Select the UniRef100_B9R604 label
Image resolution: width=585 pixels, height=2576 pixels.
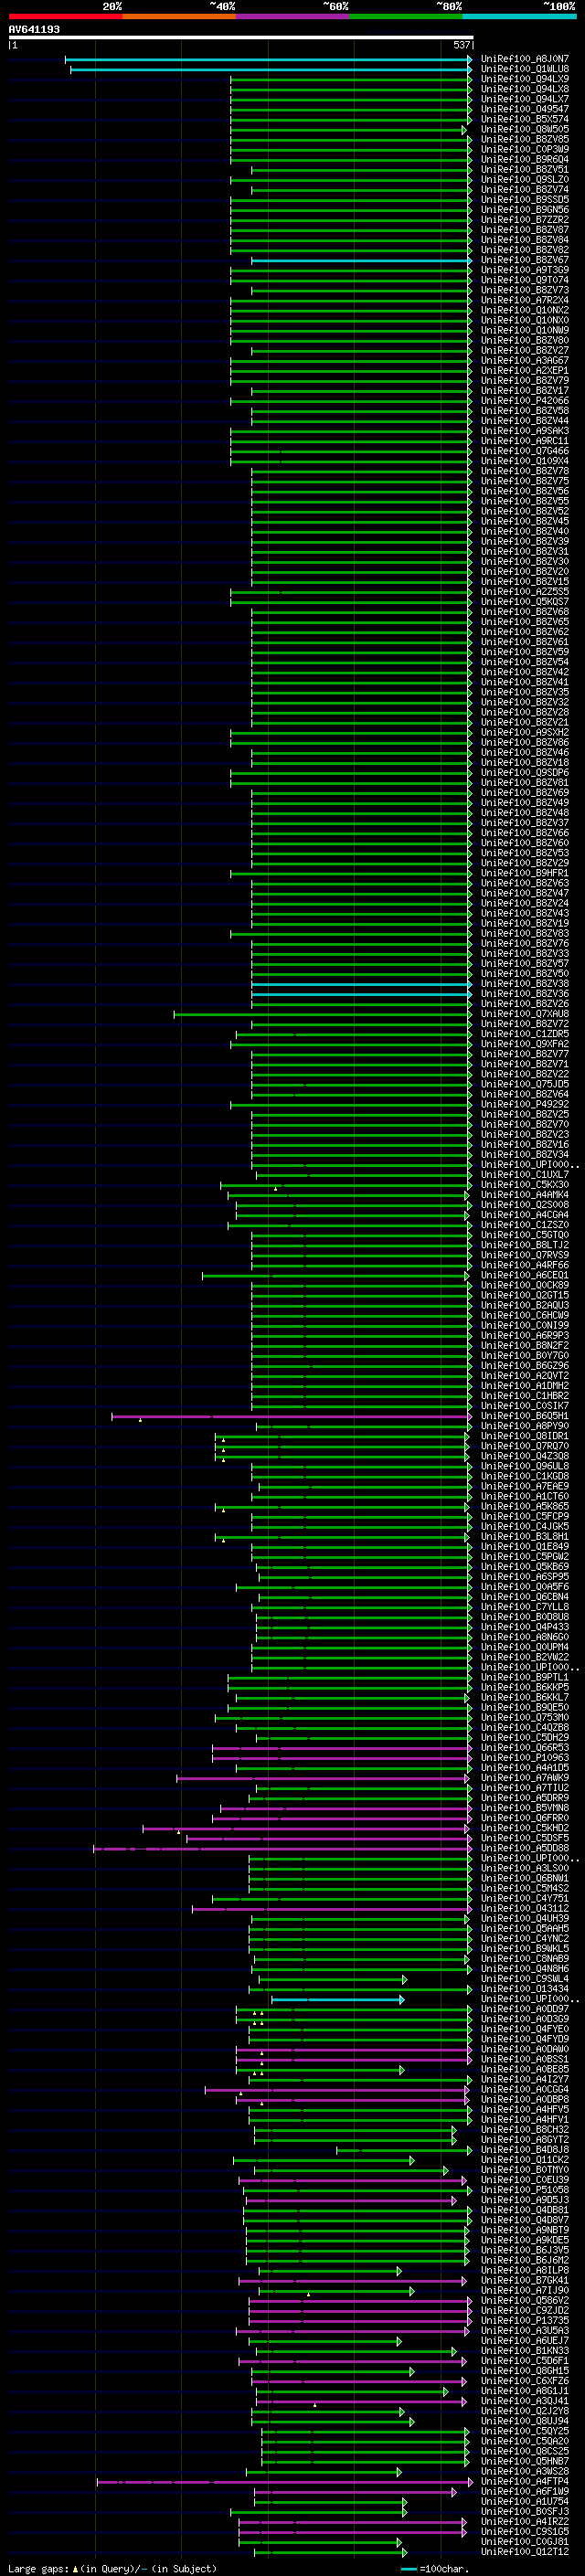click(525, 159)
